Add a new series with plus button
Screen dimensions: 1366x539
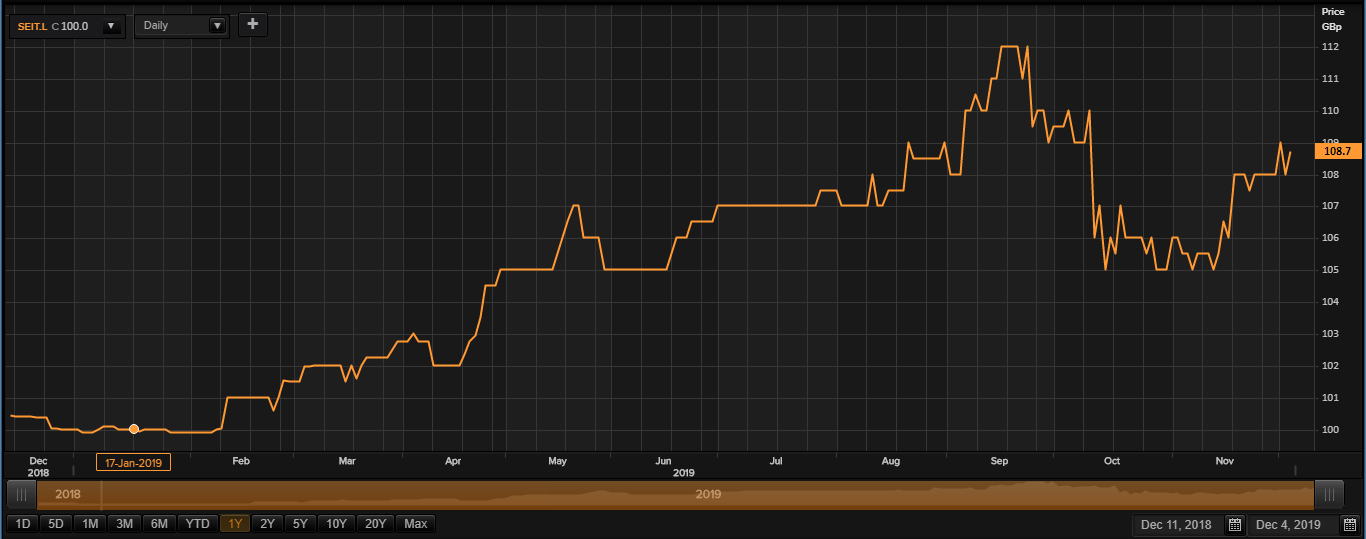pos(252,25)
